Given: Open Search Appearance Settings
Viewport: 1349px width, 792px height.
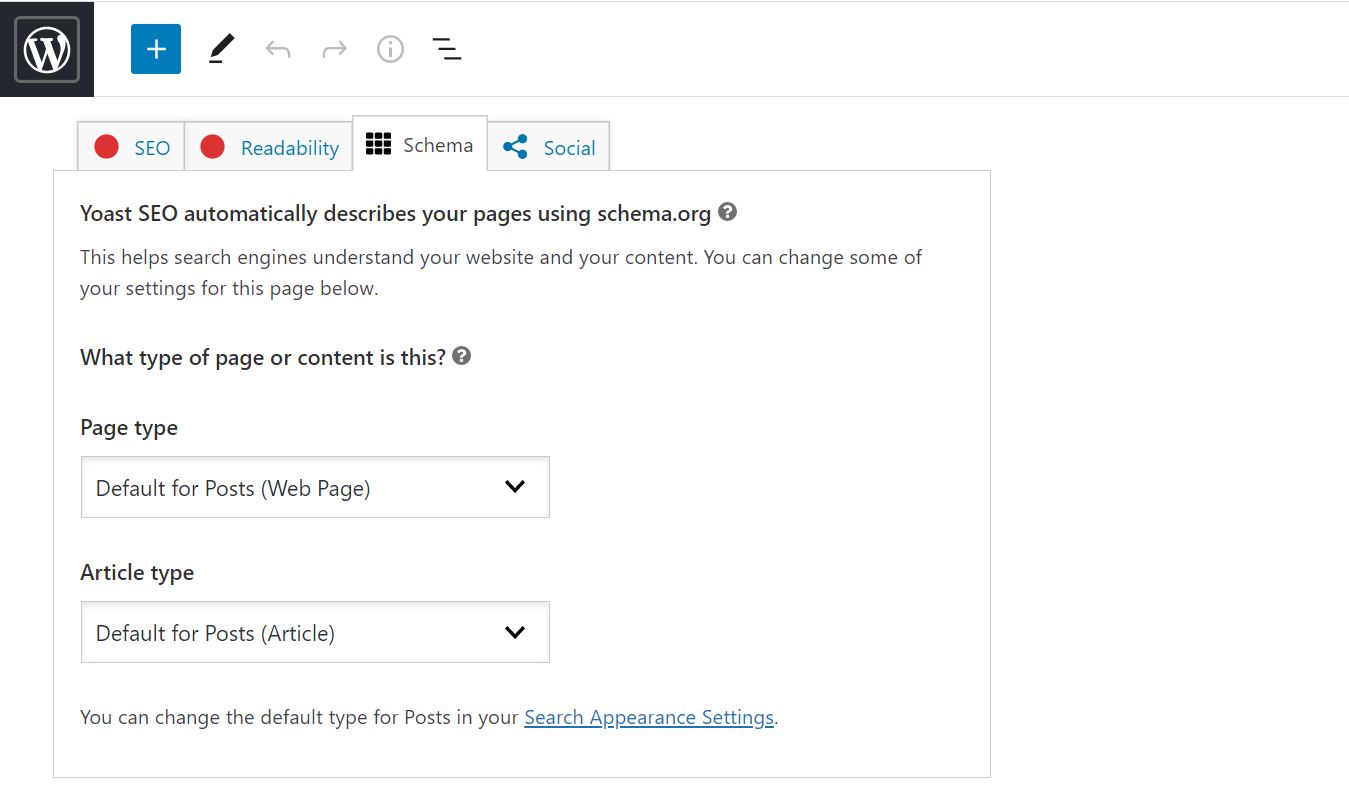Looking at the screenshot, I should (648, 717).
